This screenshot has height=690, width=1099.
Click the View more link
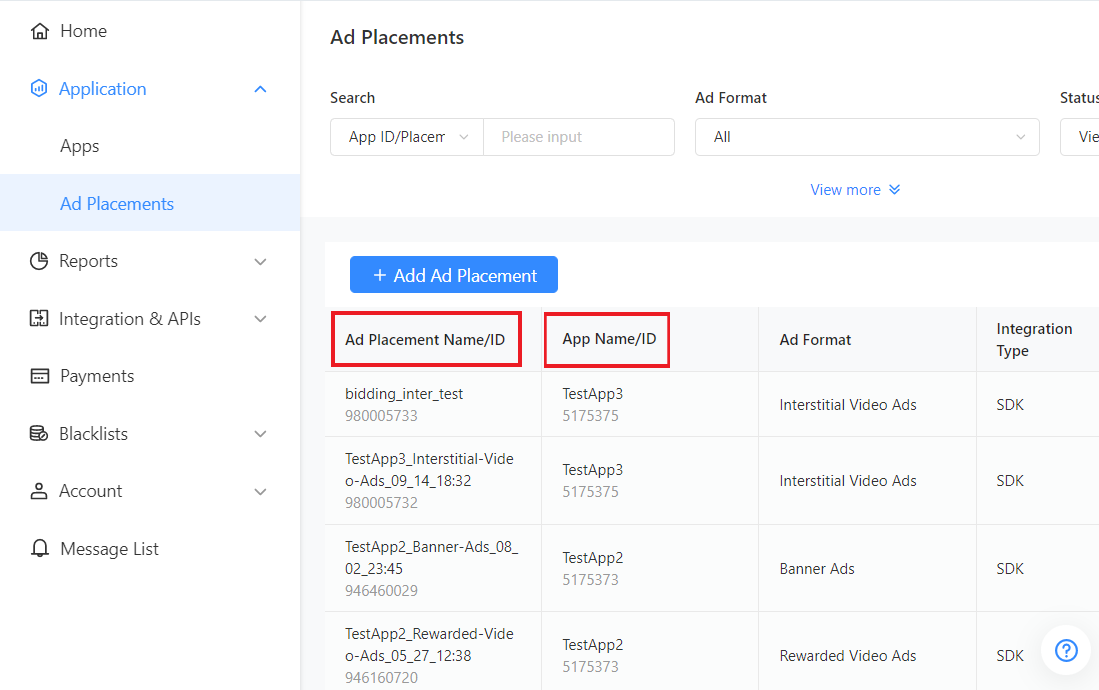pyautogui.click(x=855, y=190)
